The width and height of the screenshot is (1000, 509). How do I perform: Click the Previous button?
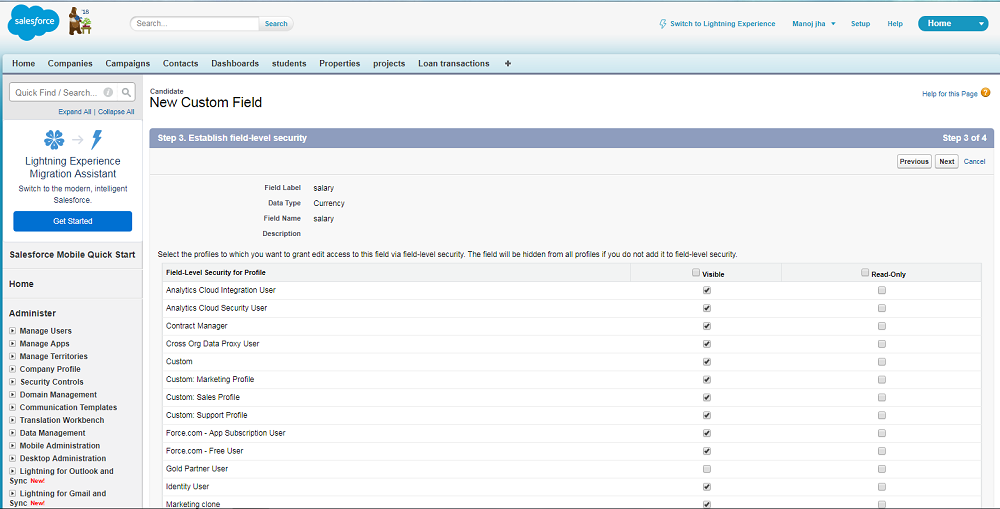pos(914,161)
